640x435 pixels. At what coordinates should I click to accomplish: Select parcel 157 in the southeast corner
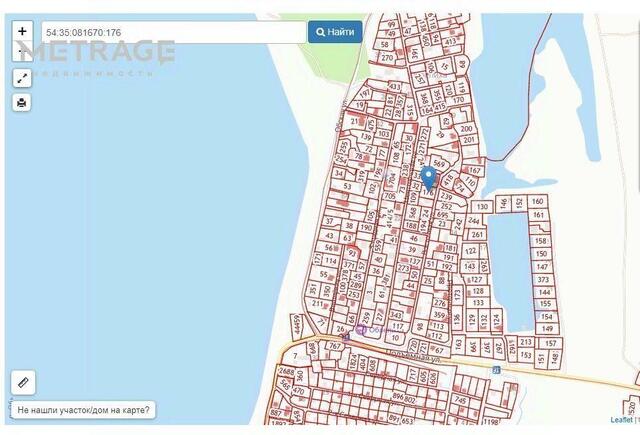pos(551,343)
